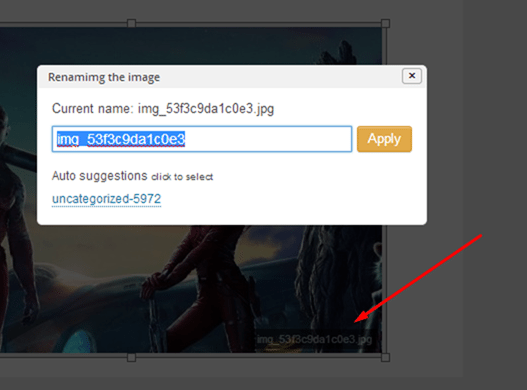
Task: Click the top-middle image resize handle
Action: pos(131,24)
